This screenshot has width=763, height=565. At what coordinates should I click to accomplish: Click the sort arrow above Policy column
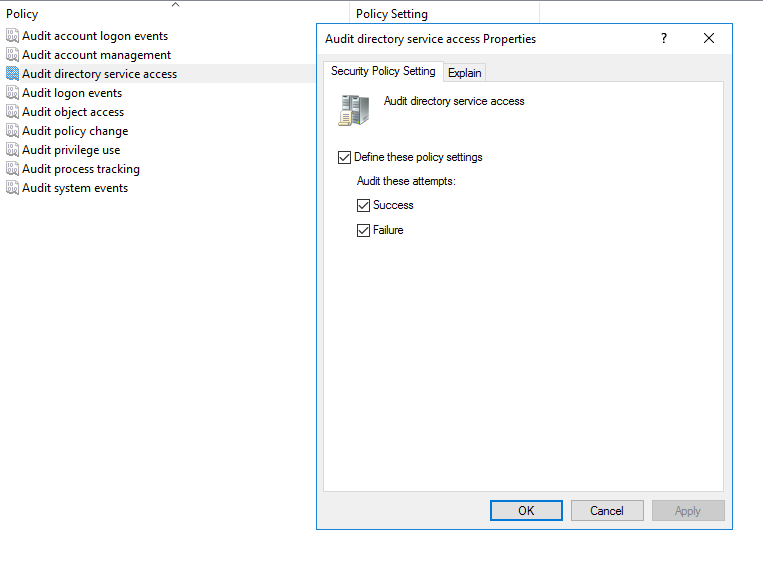click(176, 5)
